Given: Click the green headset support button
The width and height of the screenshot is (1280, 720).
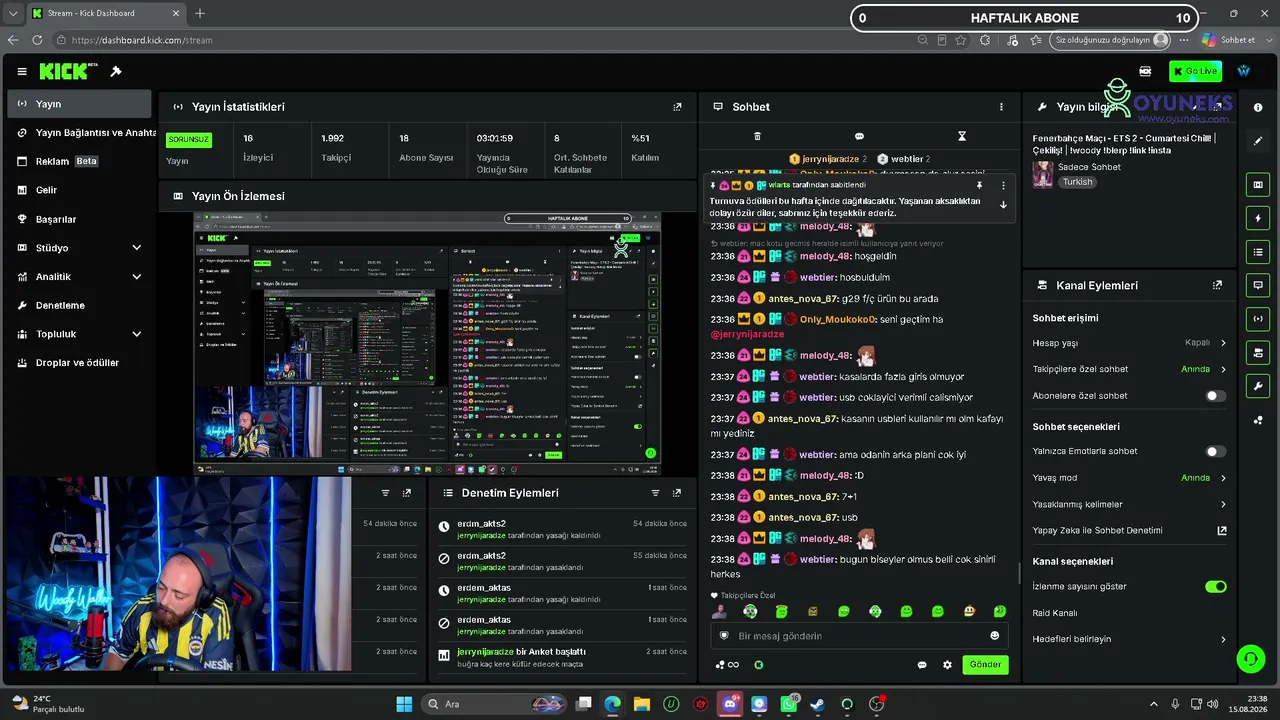Looking at the screenshot, I should click(1250, 658).
